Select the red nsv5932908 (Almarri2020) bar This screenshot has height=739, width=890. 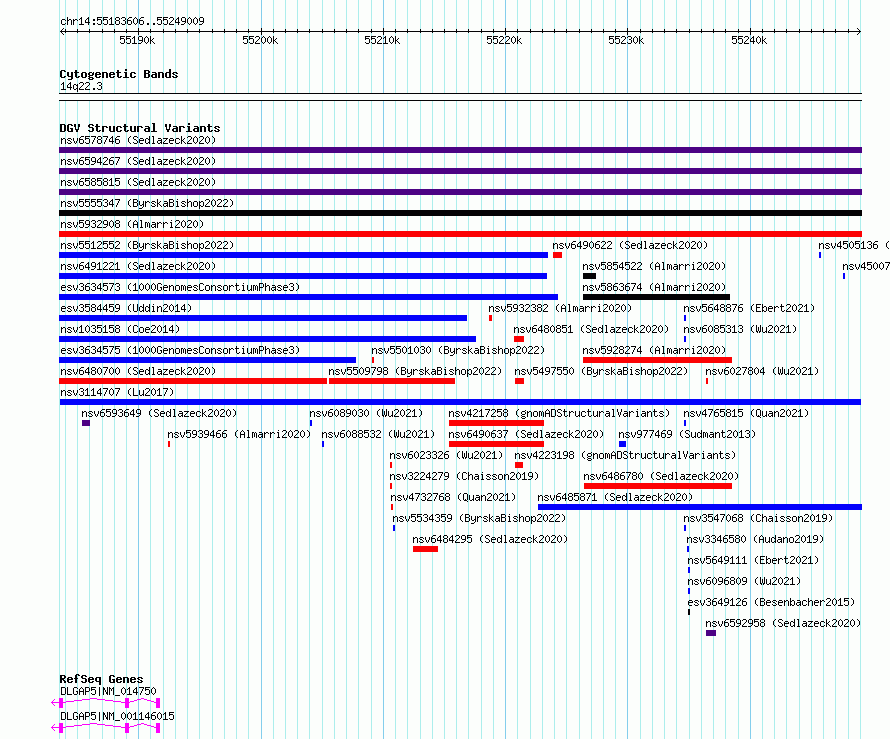tap(460, 234)
